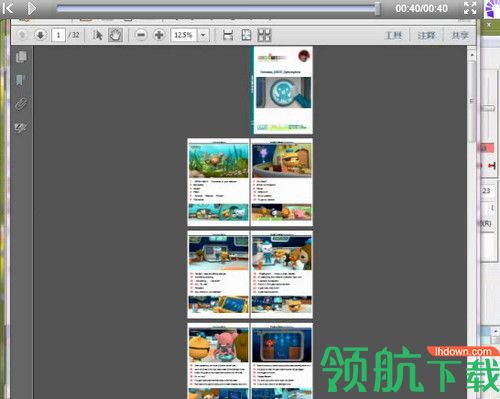Open the zoom level dropdown arrow

pos(203,35)
